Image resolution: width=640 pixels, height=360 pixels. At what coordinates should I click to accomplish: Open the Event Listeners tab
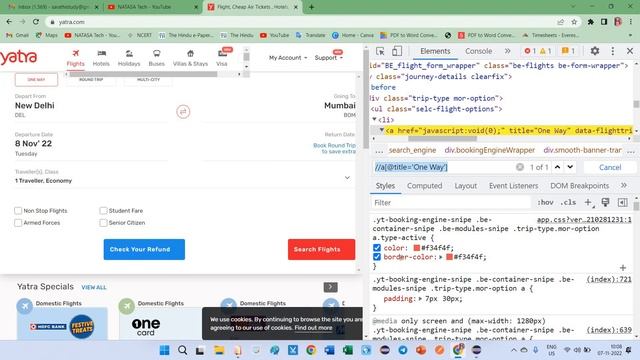point(513,186)
